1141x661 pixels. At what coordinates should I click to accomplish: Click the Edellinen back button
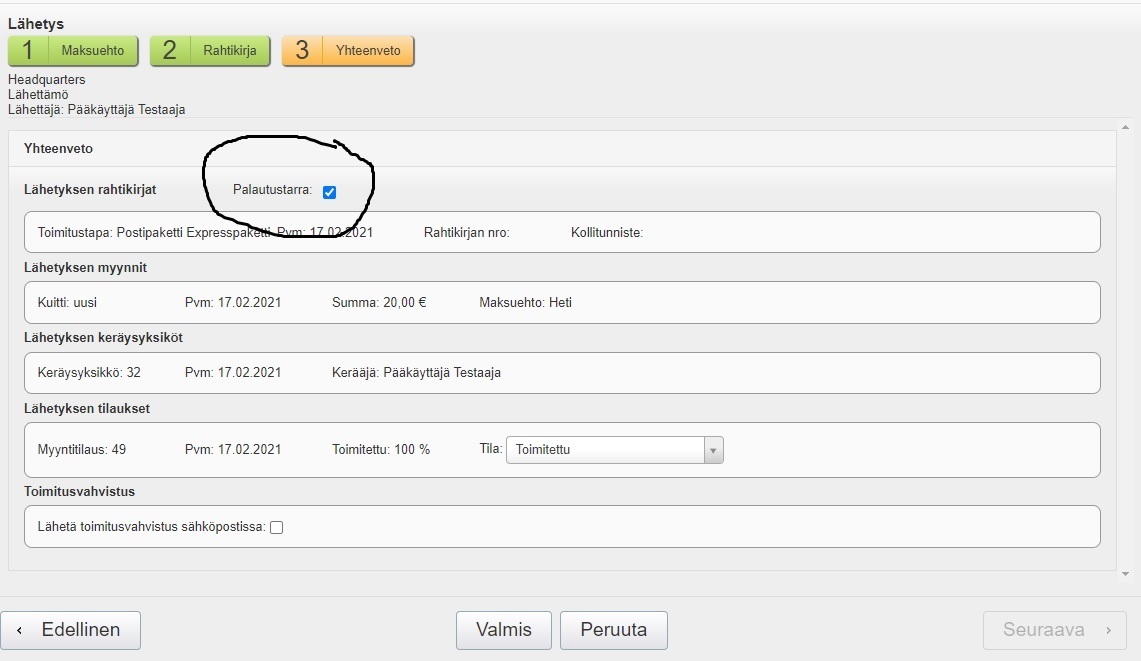click(x=71, y=630)
